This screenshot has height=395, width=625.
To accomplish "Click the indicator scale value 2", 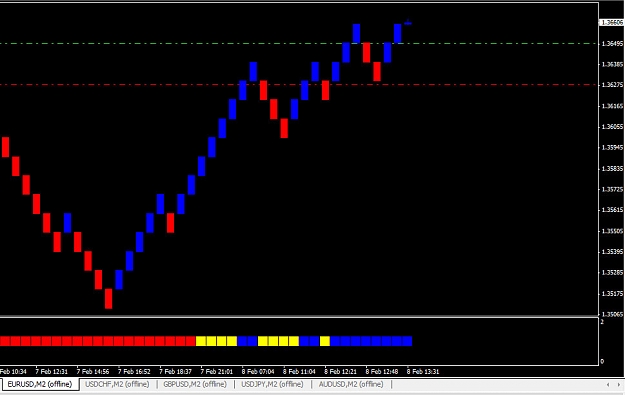I will 602,322.
